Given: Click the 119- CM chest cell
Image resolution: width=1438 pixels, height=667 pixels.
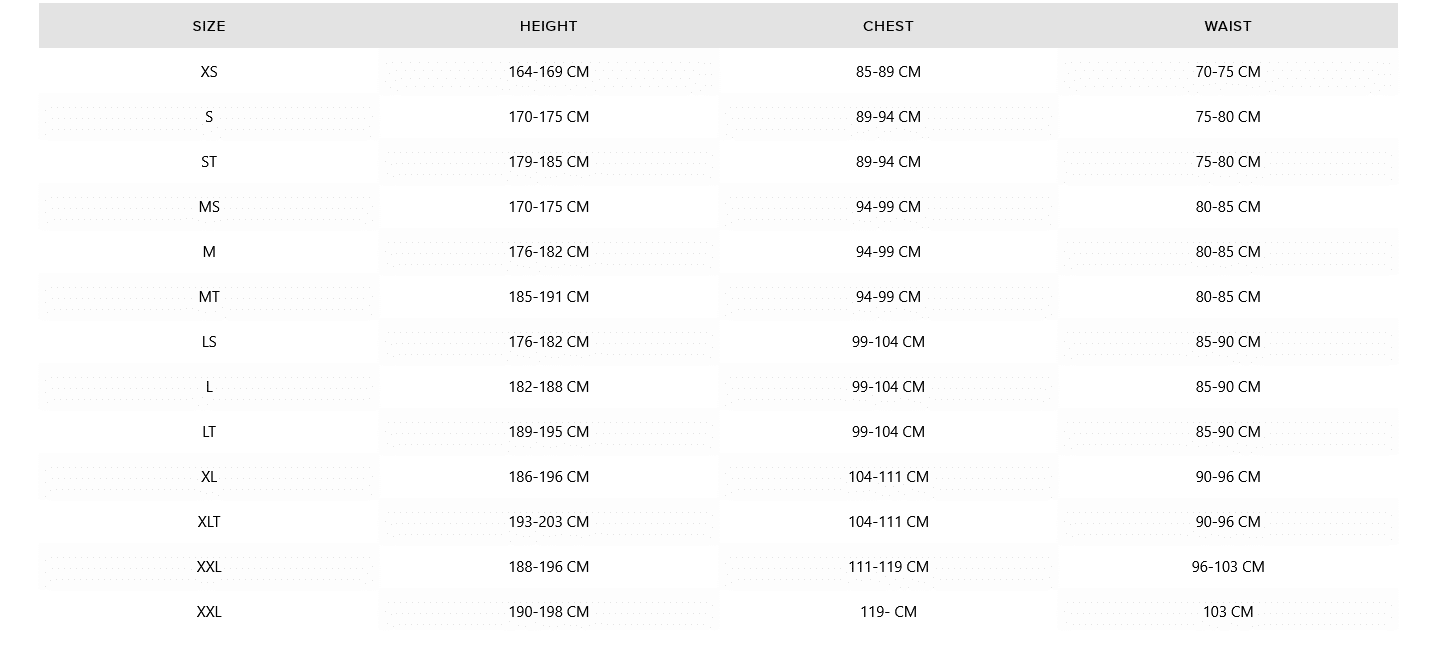Looking at the screenshot, I should [x=888, y=612].
